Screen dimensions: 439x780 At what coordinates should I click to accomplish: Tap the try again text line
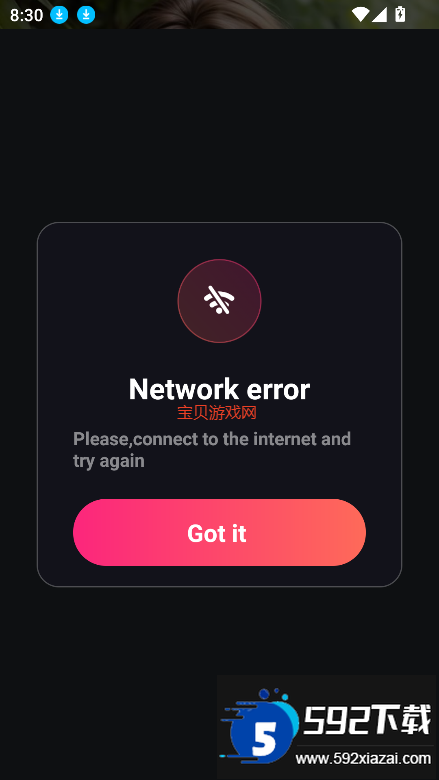tap(109, 461)
